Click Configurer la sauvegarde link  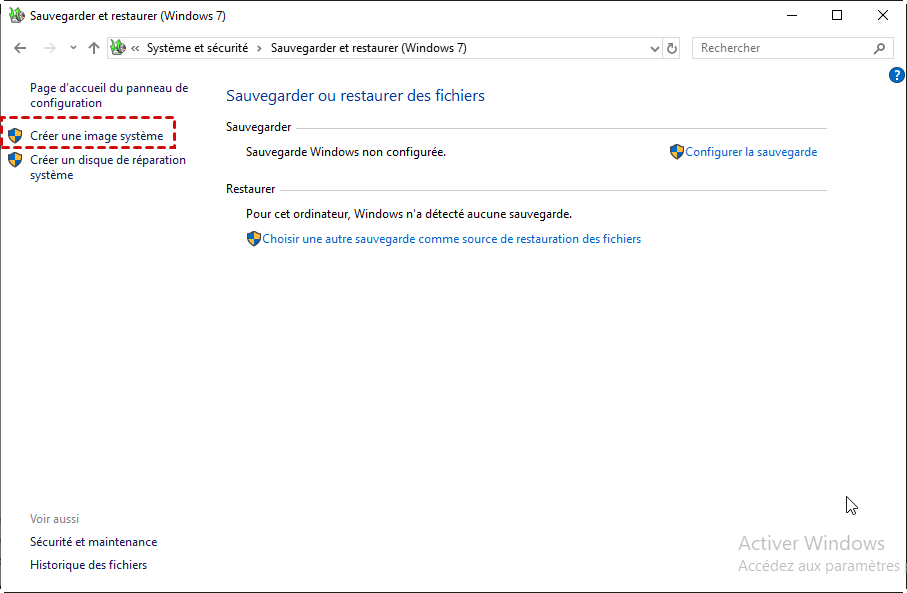pos(751,152)
